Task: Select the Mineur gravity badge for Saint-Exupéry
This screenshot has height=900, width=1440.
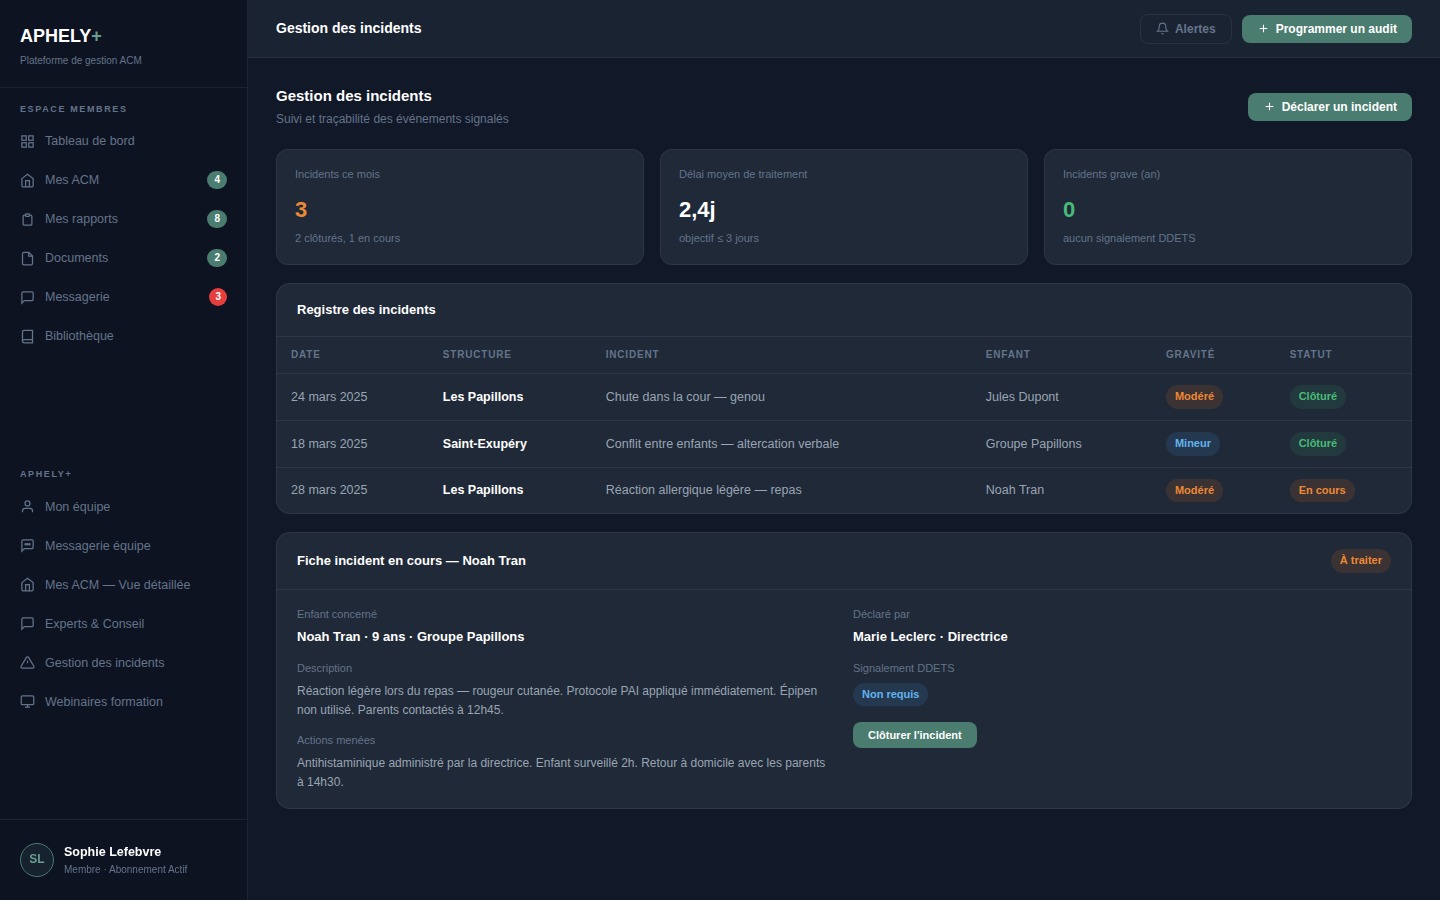Action: tap(1193, 444)
